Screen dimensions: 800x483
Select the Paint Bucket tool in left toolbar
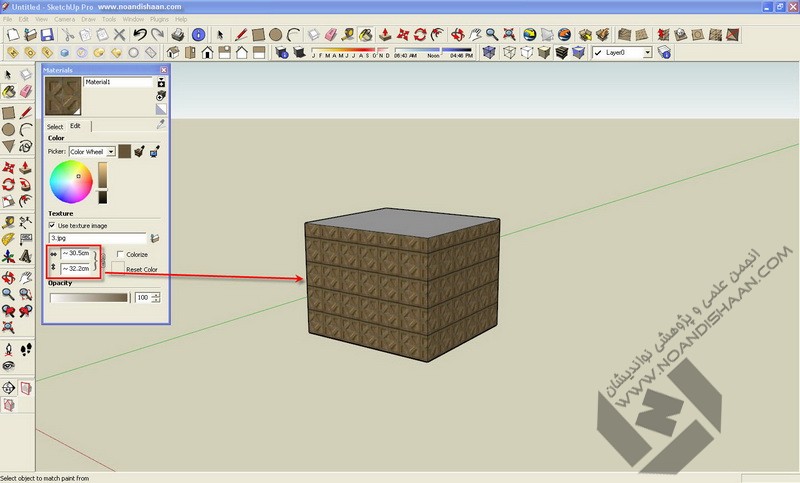tap(9, 91)
